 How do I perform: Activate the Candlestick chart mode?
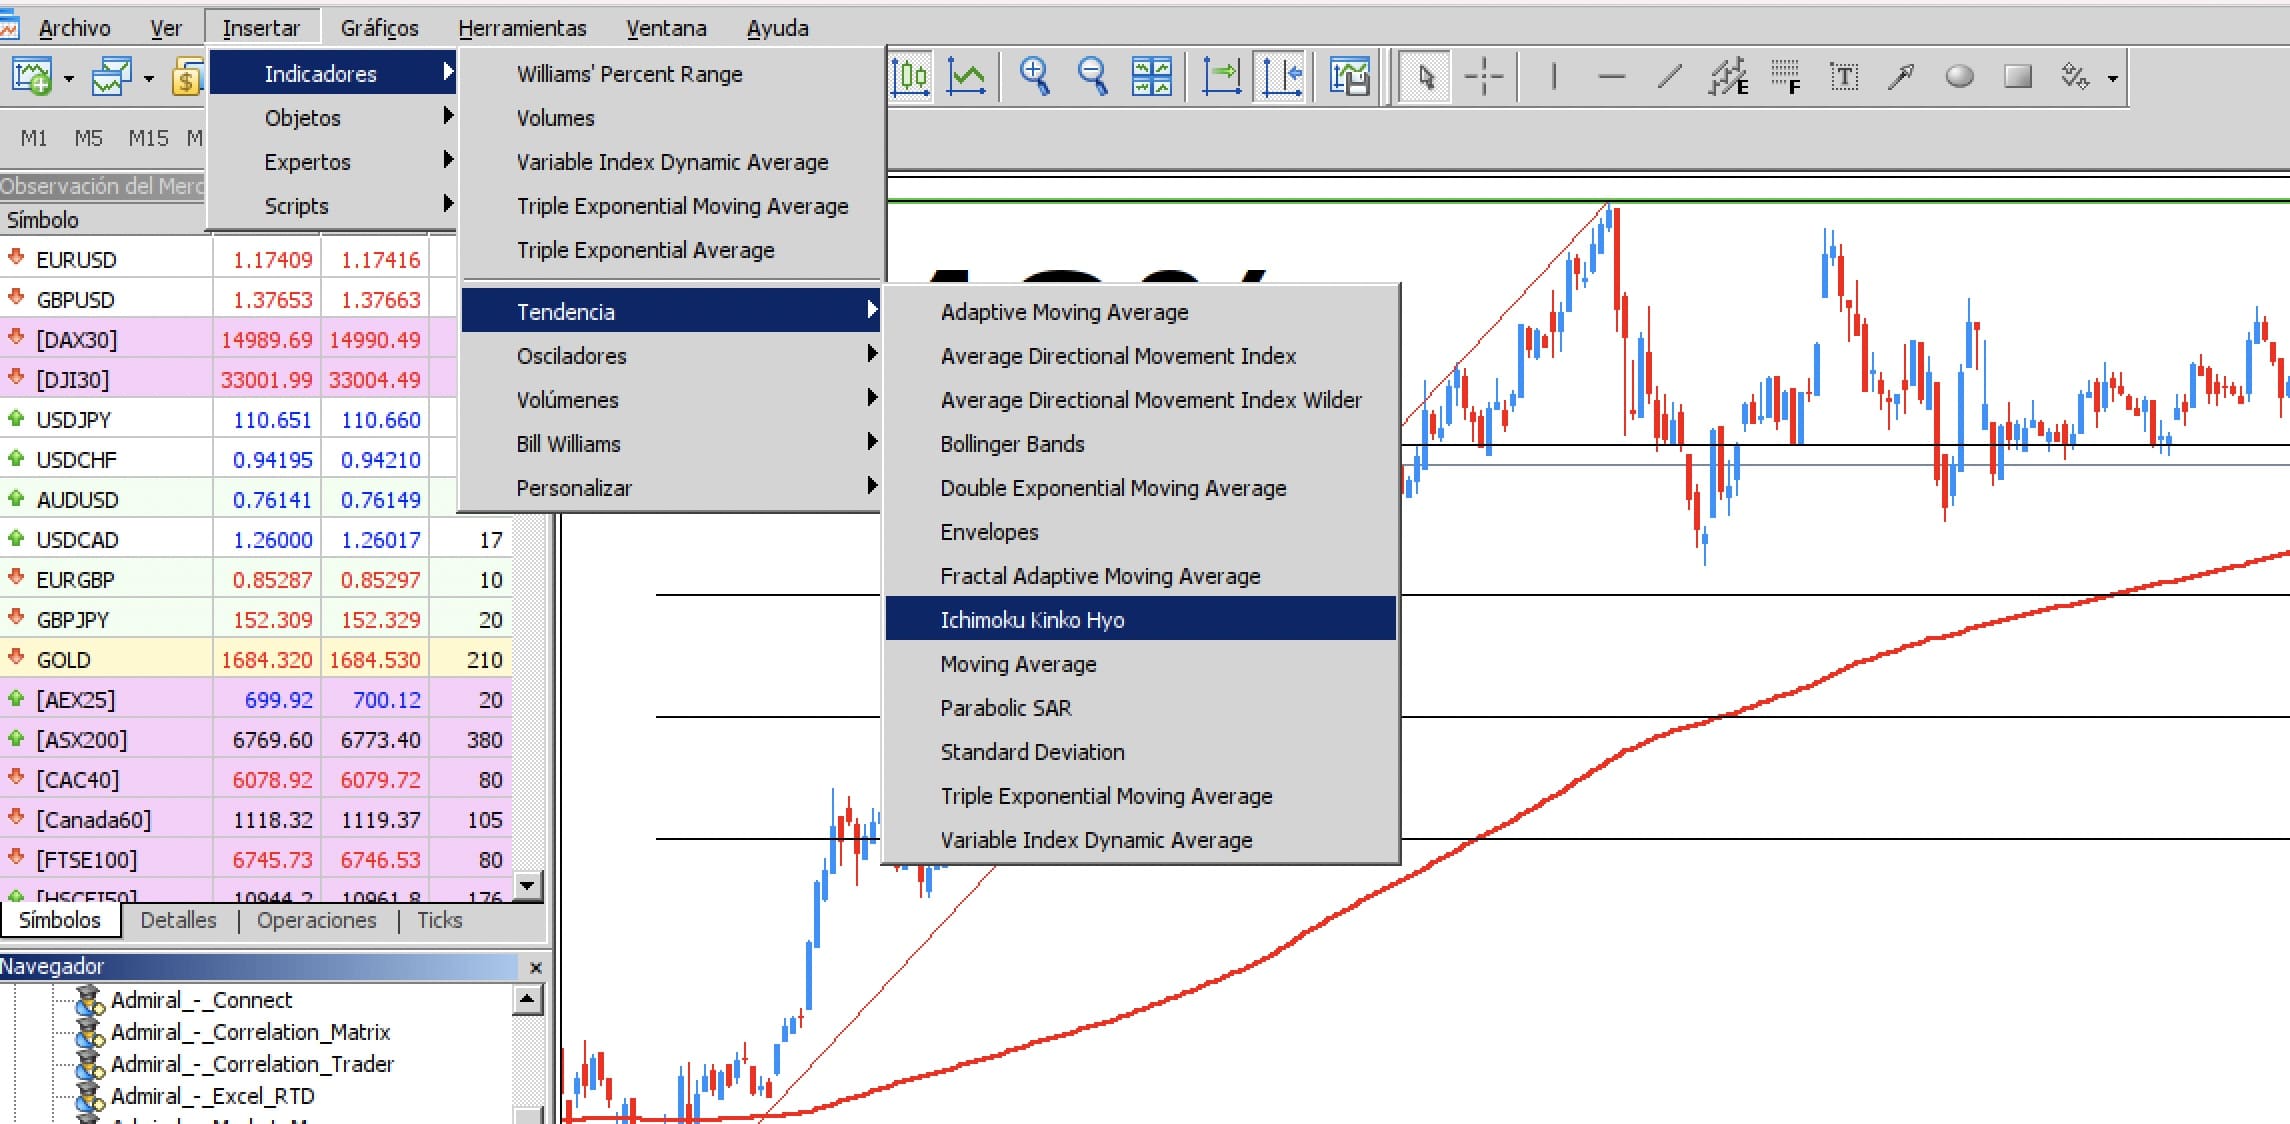tap(910, 75)
